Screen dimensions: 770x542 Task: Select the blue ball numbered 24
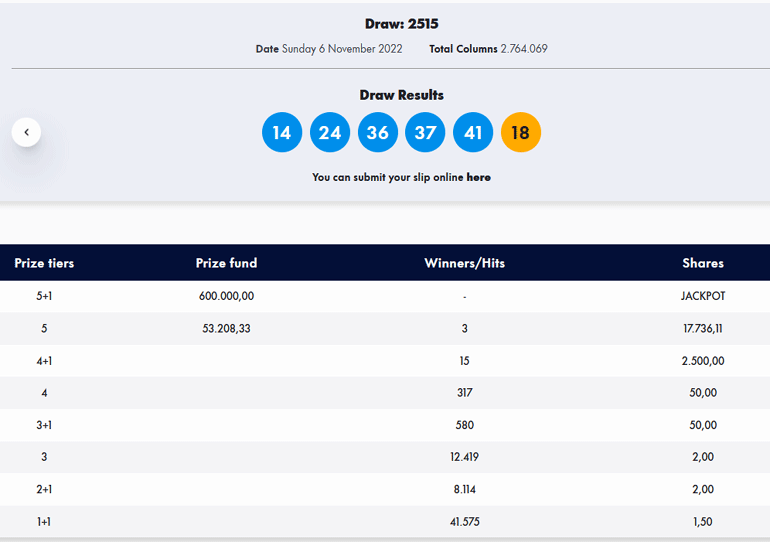pos(330,133)
